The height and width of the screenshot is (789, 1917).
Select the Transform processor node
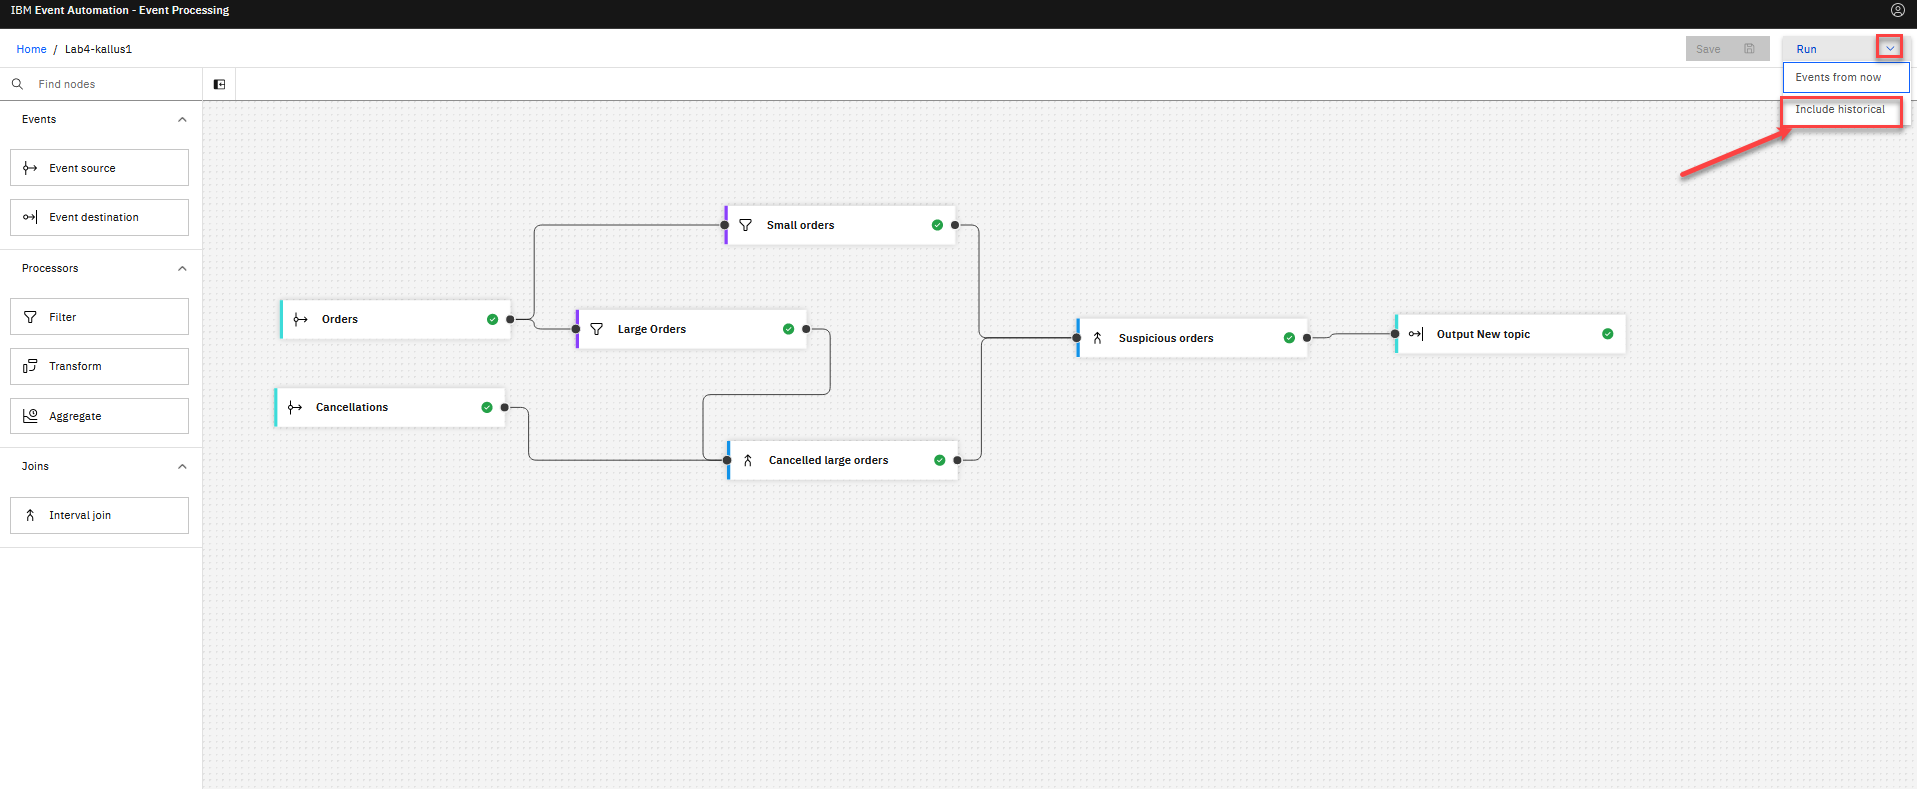click(x=99, y=366)
